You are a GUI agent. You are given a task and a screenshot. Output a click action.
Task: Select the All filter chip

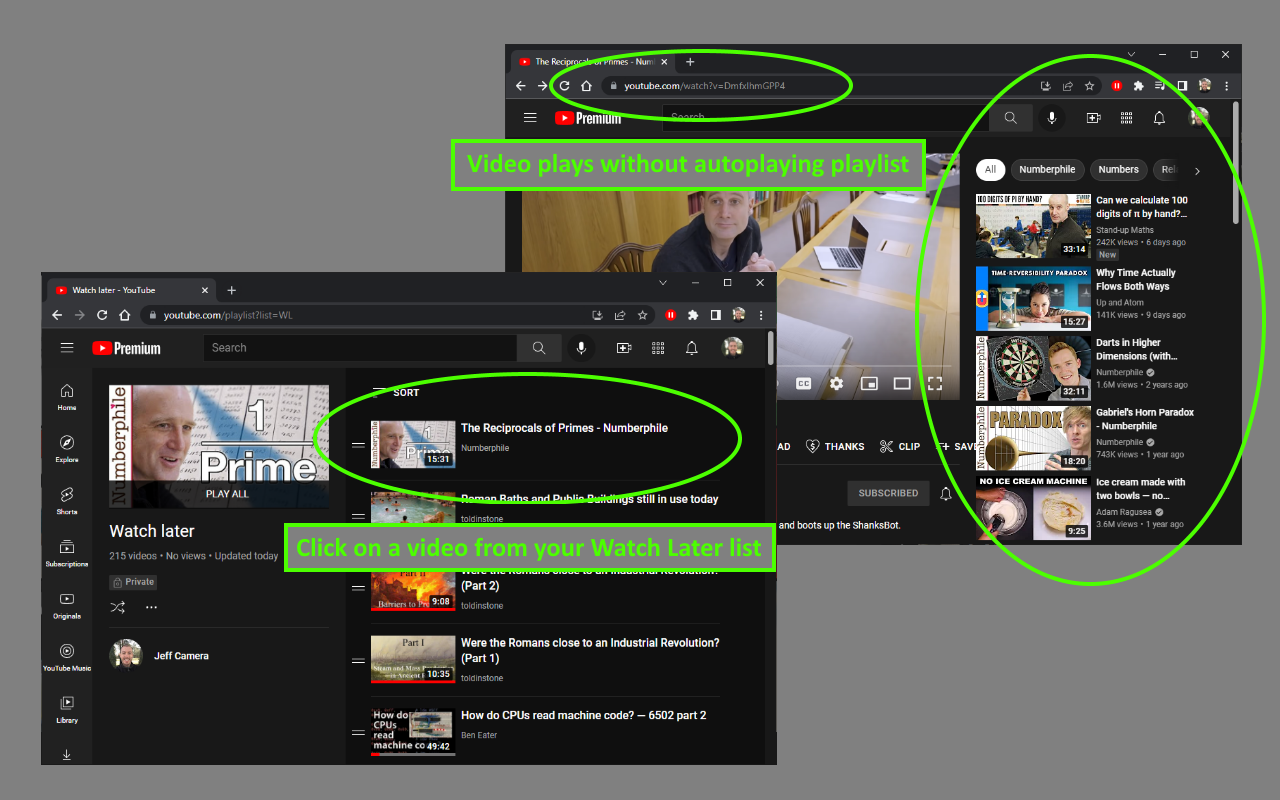pos(990,170)
